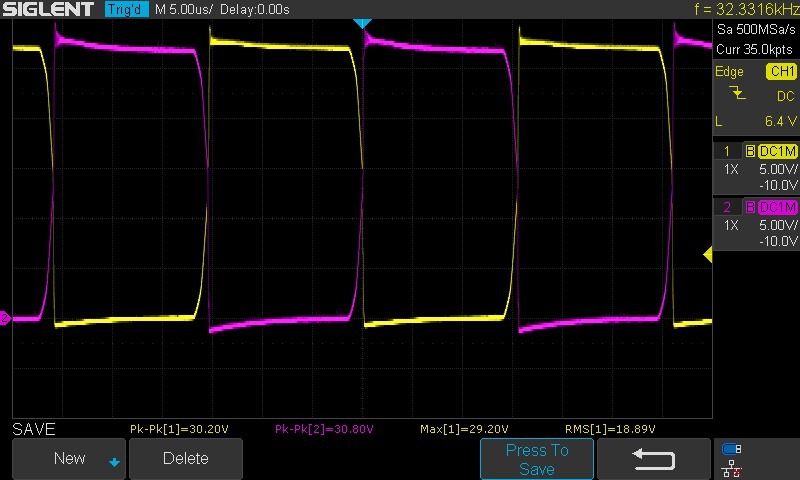Click the Max[1]=29.20V measurement
Screen dimensions: 800x480
464,429
